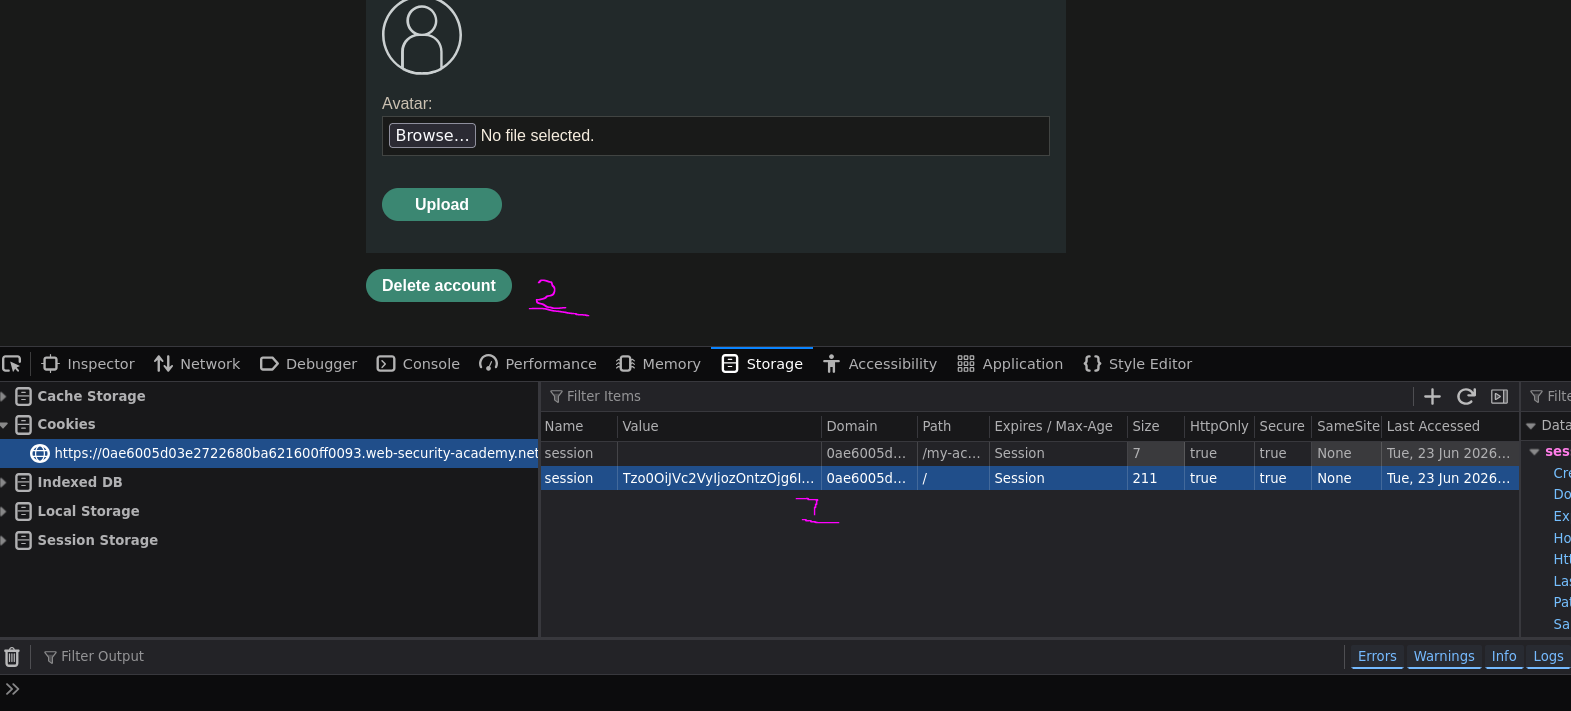The height and width of the screenshot is (711, 1571).
Task: Expand the Cache Storage tree item
Action: coord(4,397)
